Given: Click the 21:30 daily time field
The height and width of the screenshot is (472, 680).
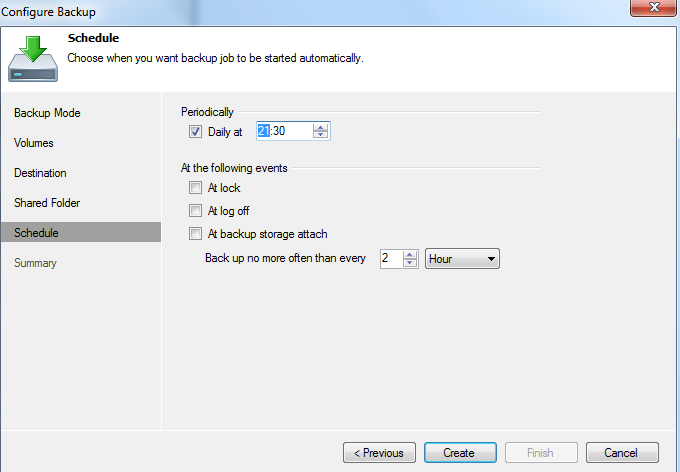Looking at the screenshot, I should pyautogui.click(x=284, y=131).
